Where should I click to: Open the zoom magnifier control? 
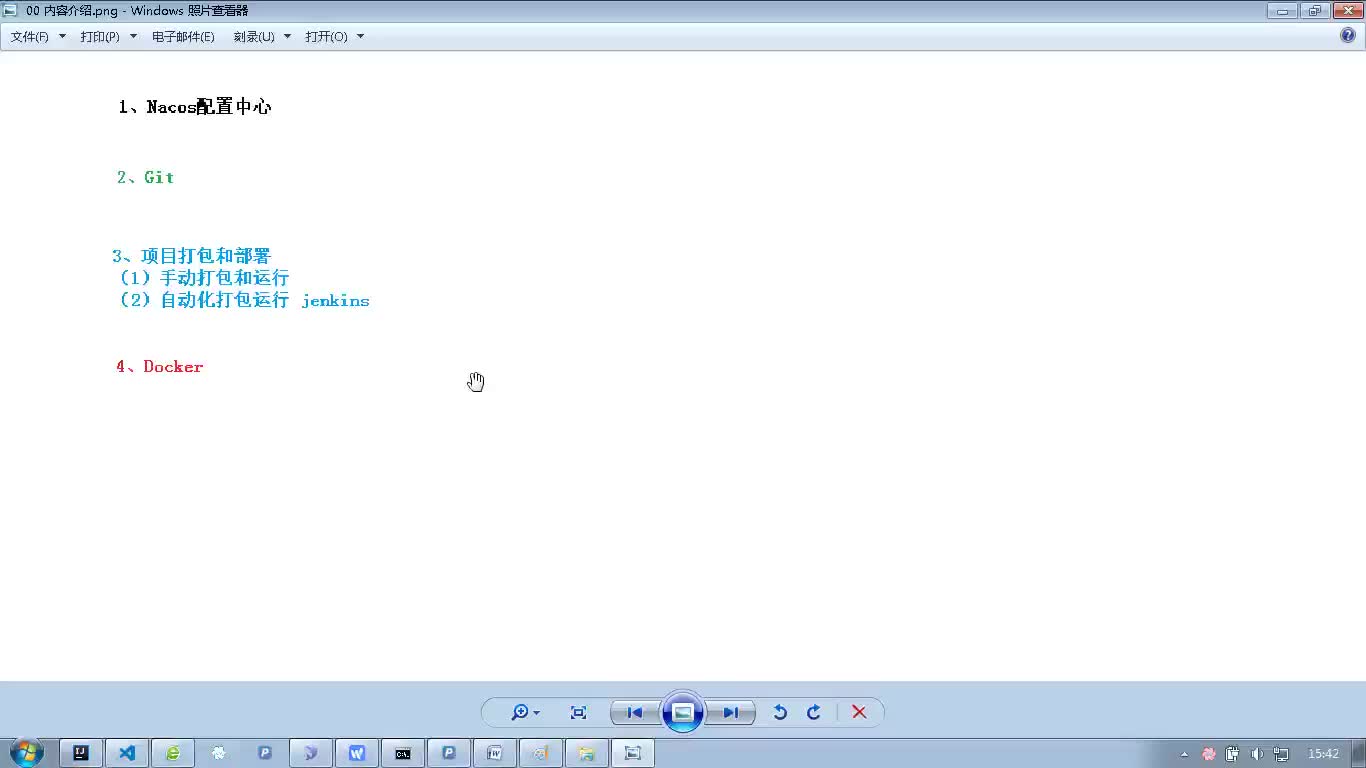(x=525, y=712)
